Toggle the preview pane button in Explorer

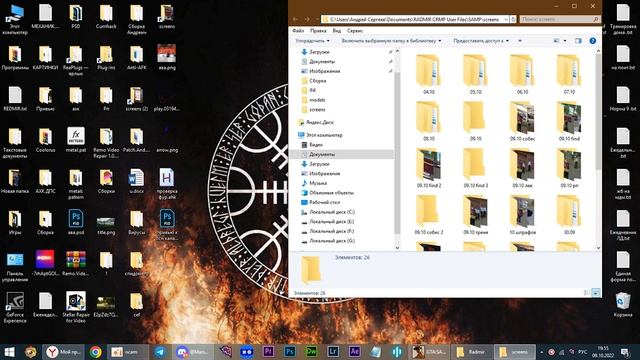578,41
